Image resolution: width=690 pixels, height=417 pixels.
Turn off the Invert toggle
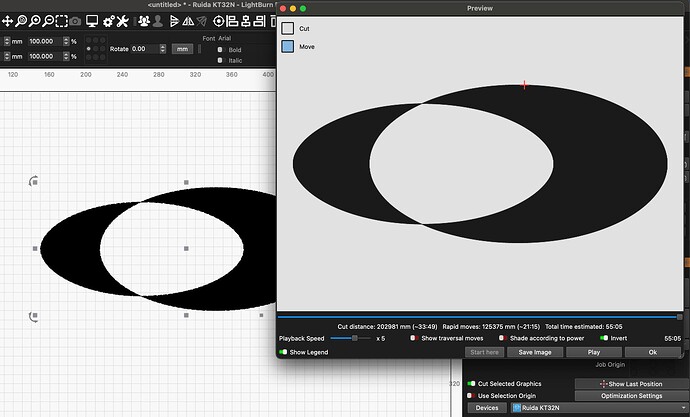click(604, 338)
